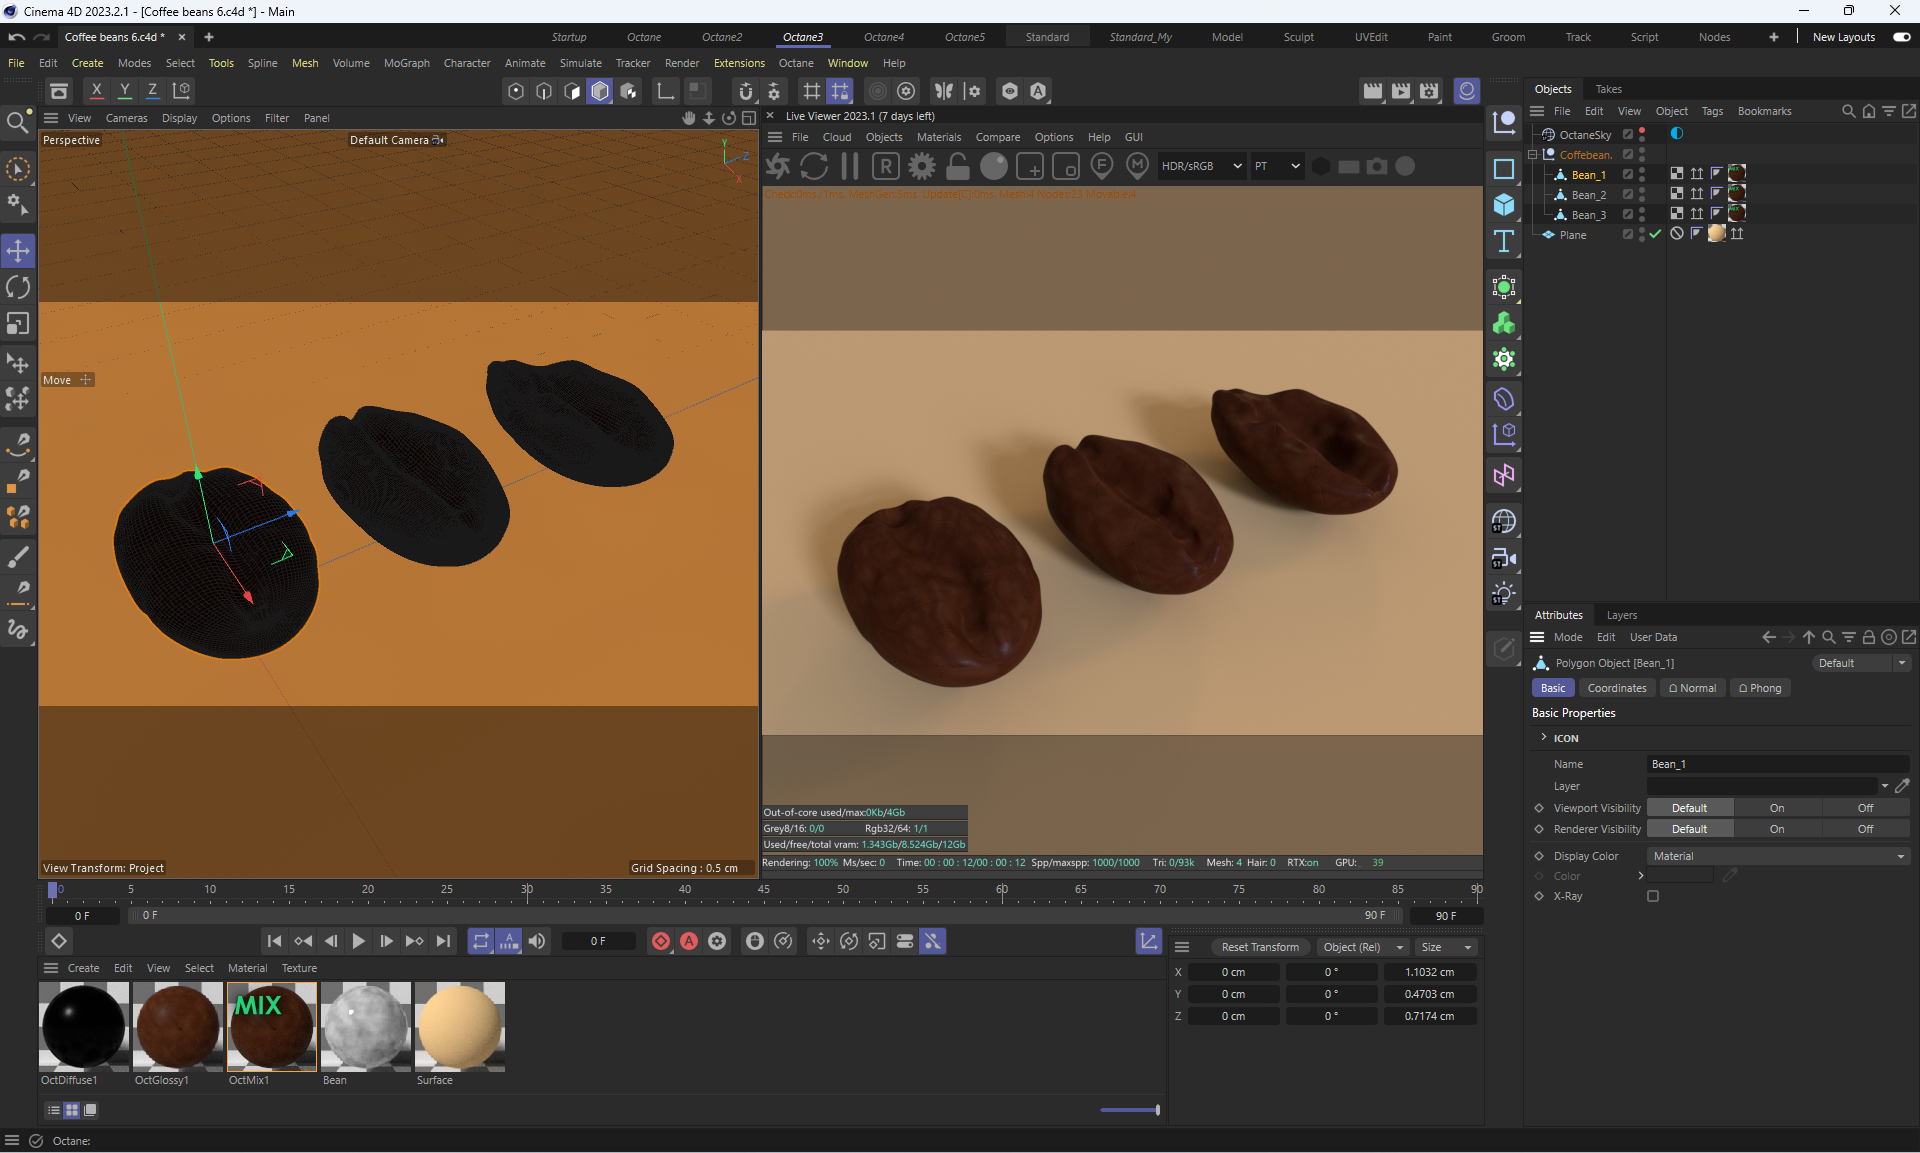The width and height of the screenshot is (1920, 1153).
Task: Click the Live Viewer restart render icon
Action: click(x=814, y=166)
